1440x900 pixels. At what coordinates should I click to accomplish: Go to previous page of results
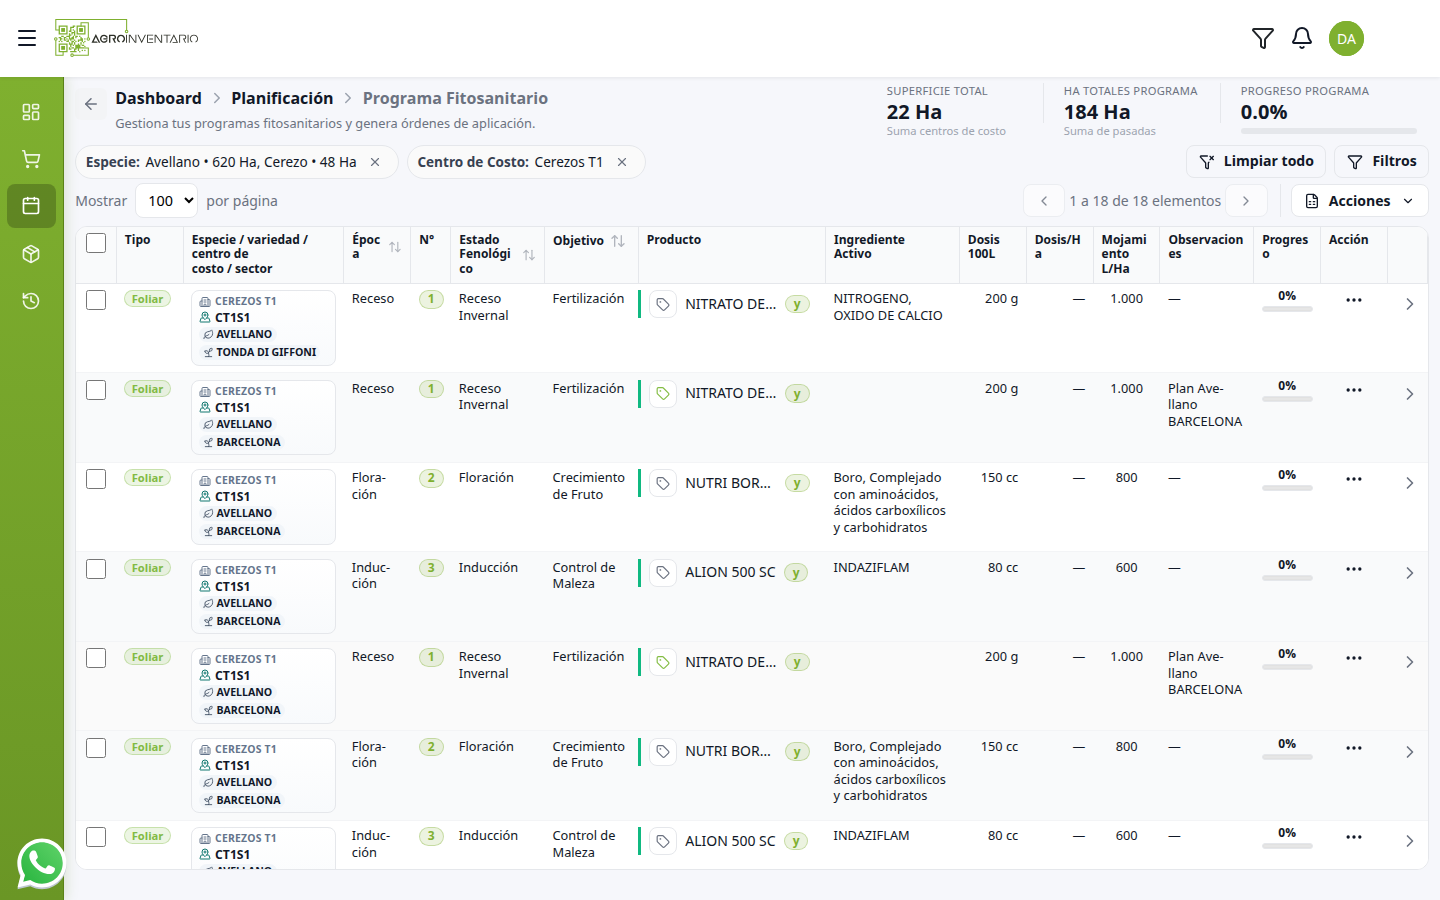(x=1044, y=201)
